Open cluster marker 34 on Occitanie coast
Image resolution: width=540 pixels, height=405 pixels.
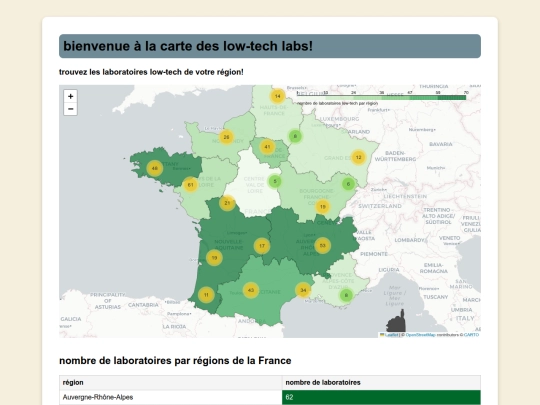point(303,290)
